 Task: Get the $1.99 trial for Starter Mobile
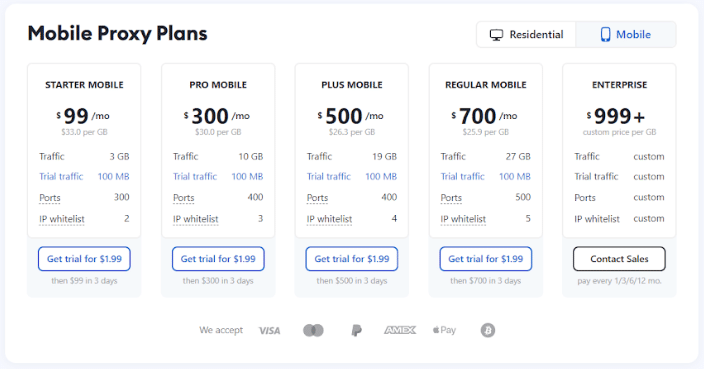click(84, 259)
